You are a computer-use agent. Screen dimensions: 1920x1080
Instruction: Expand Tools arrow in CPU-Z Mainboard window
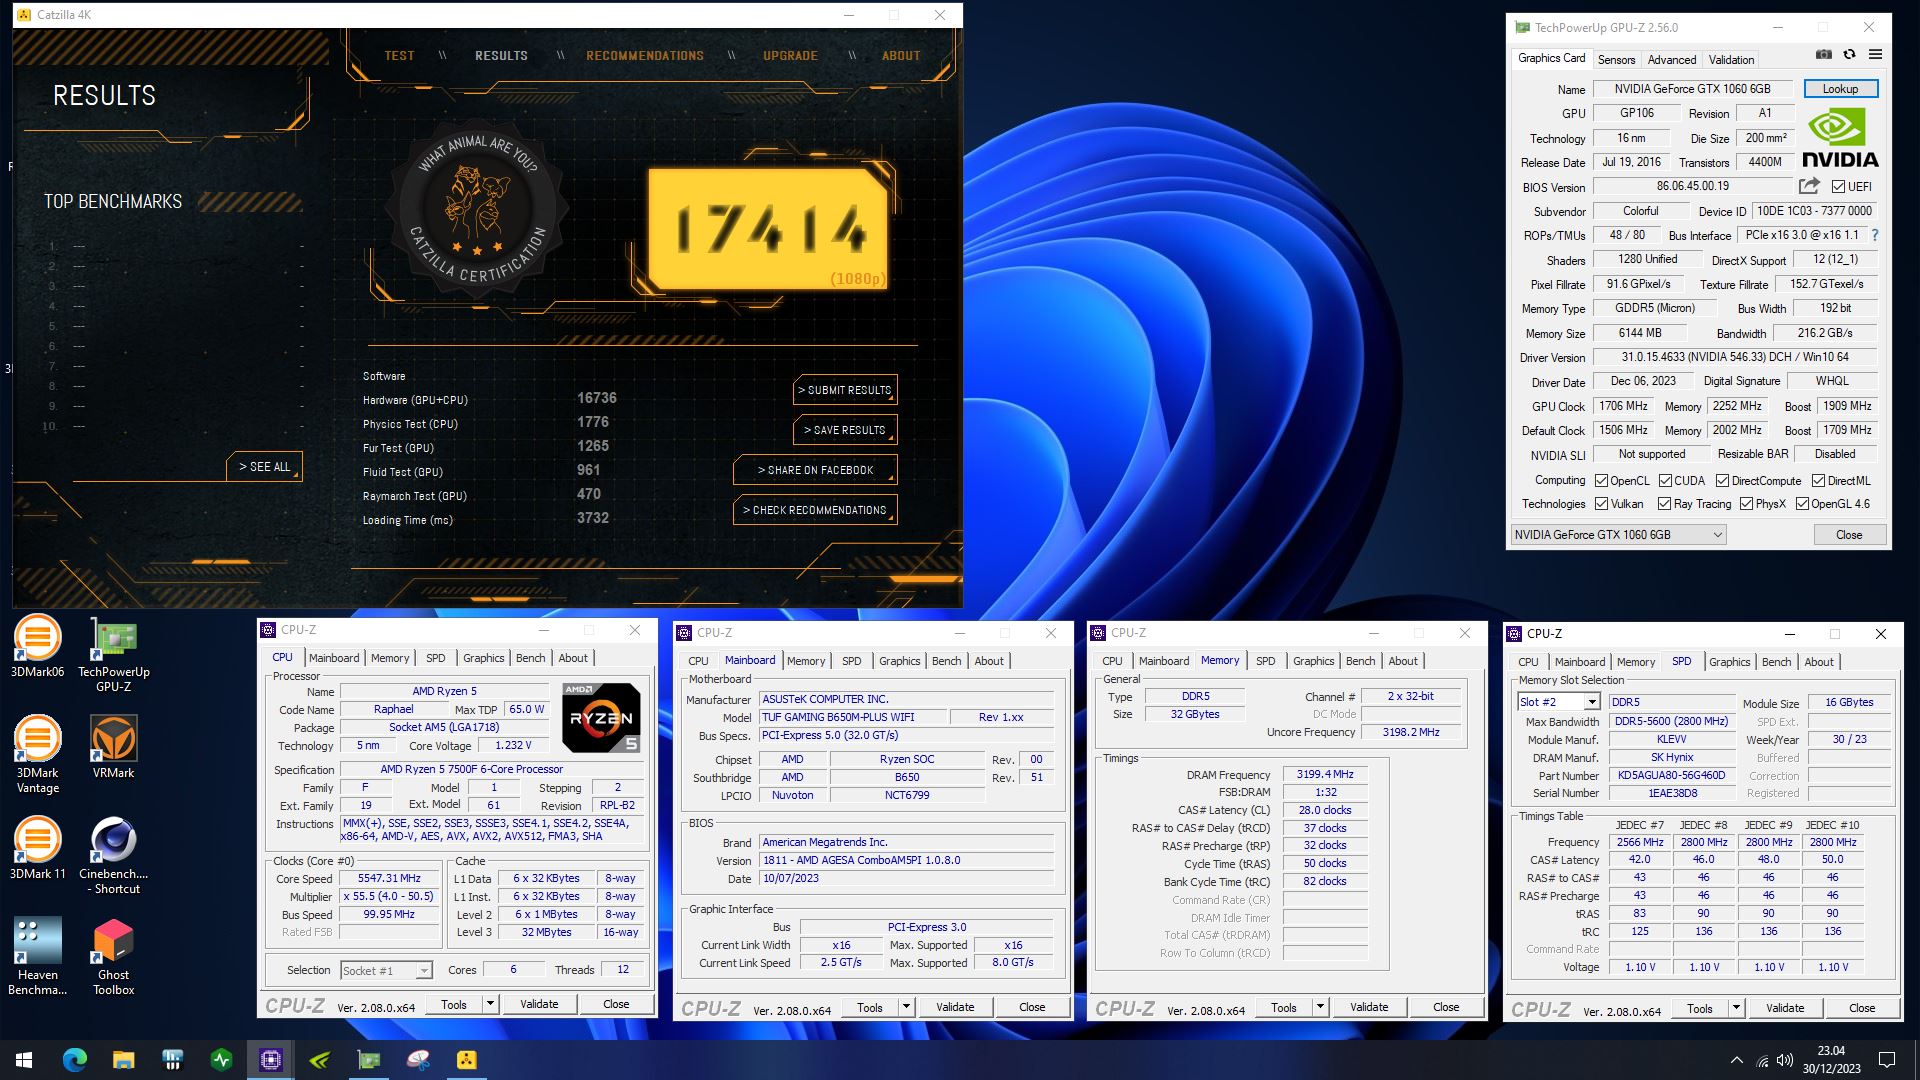click(x=906, y=1007)
